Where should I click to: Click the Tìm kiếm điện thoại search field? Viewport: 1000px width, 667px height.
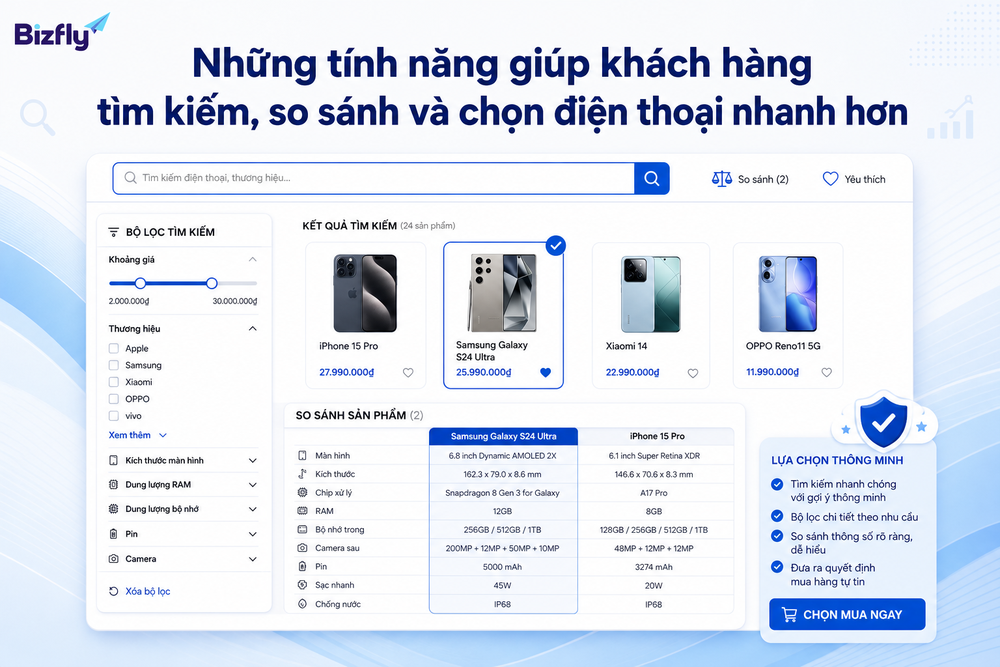pos(373,178)
